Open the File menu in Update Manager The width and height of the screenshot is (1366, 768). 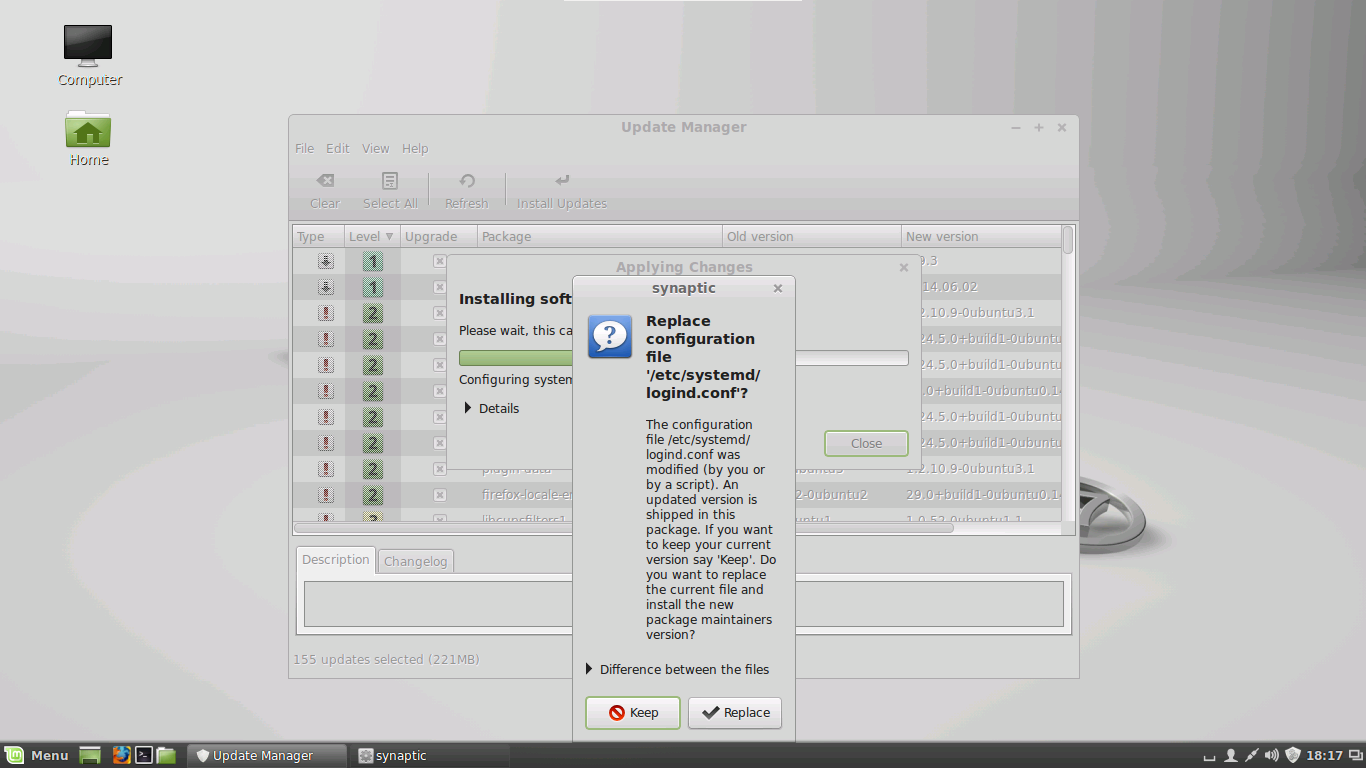(304, 148)
